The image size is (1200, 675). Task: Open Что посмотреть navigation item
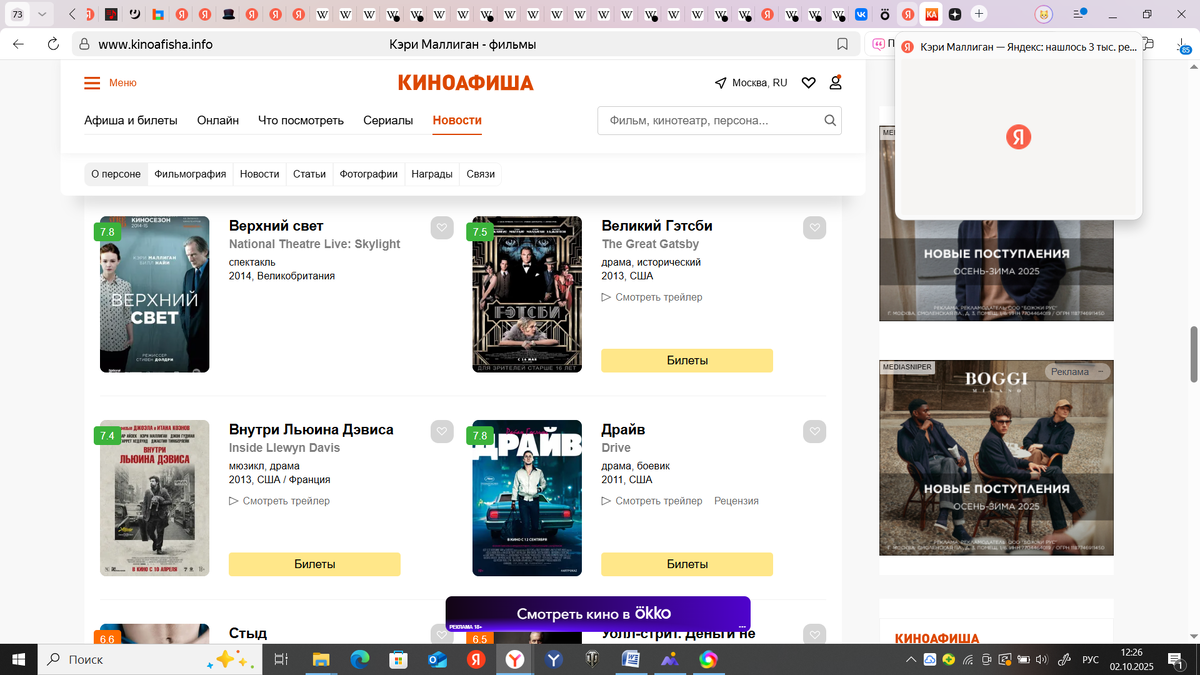pyautogui.click(x=301, y=120)
